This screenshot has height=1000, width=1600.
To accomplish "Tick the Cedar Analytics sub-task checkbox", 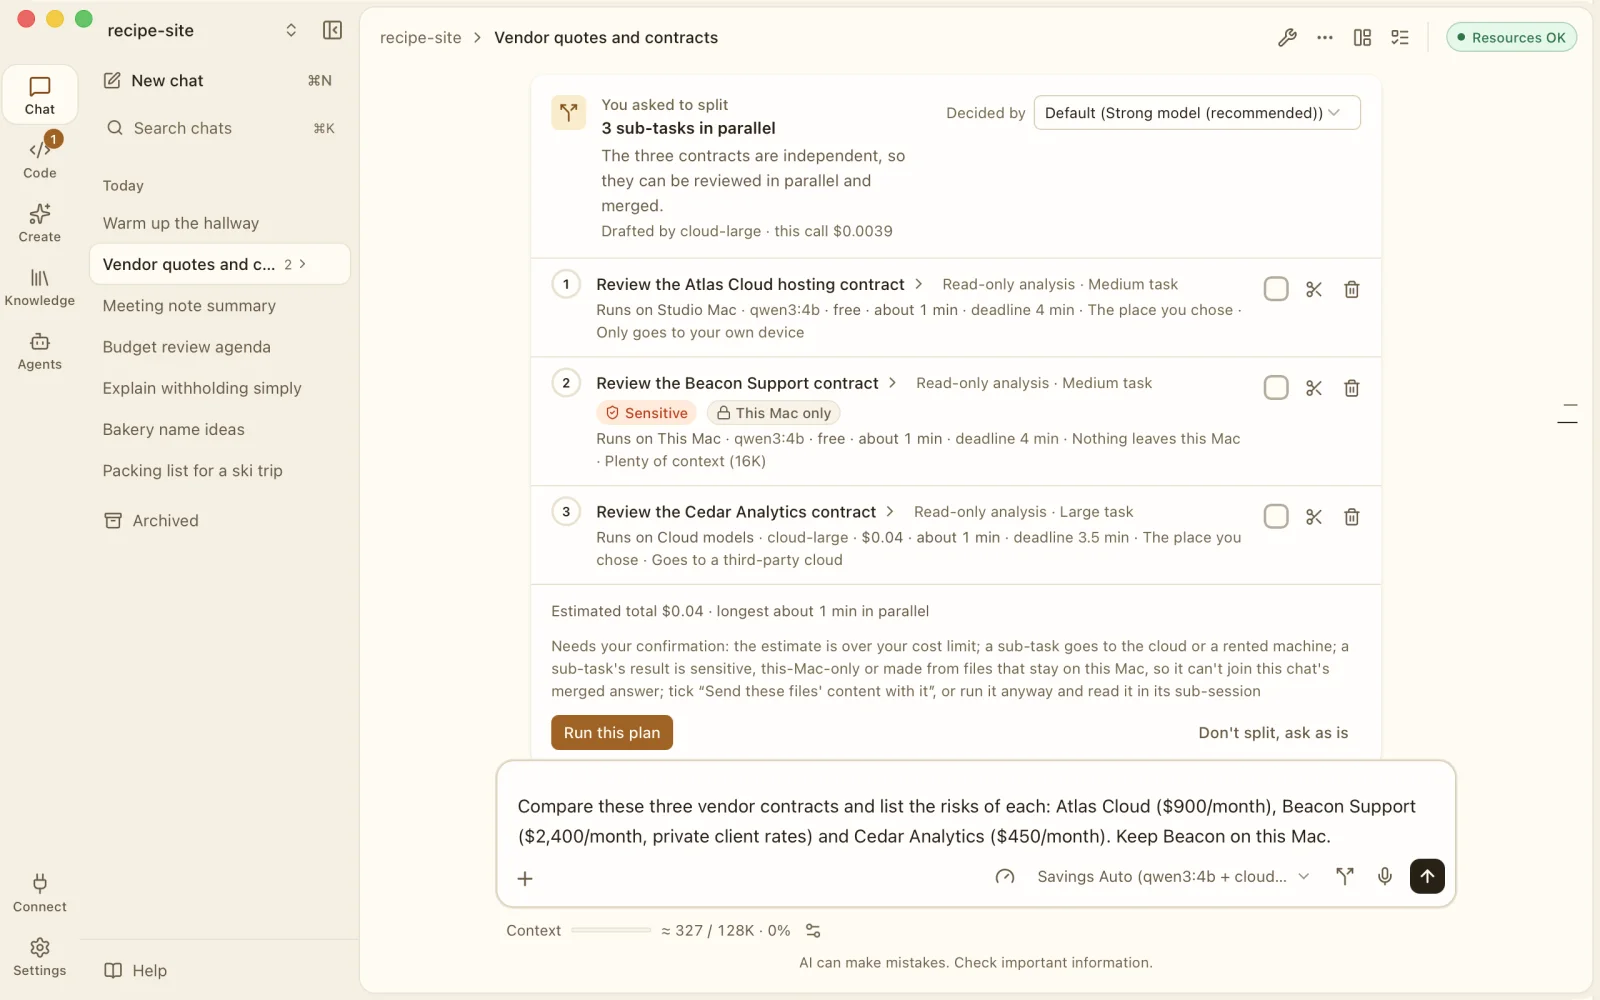I will [1276, 517].
